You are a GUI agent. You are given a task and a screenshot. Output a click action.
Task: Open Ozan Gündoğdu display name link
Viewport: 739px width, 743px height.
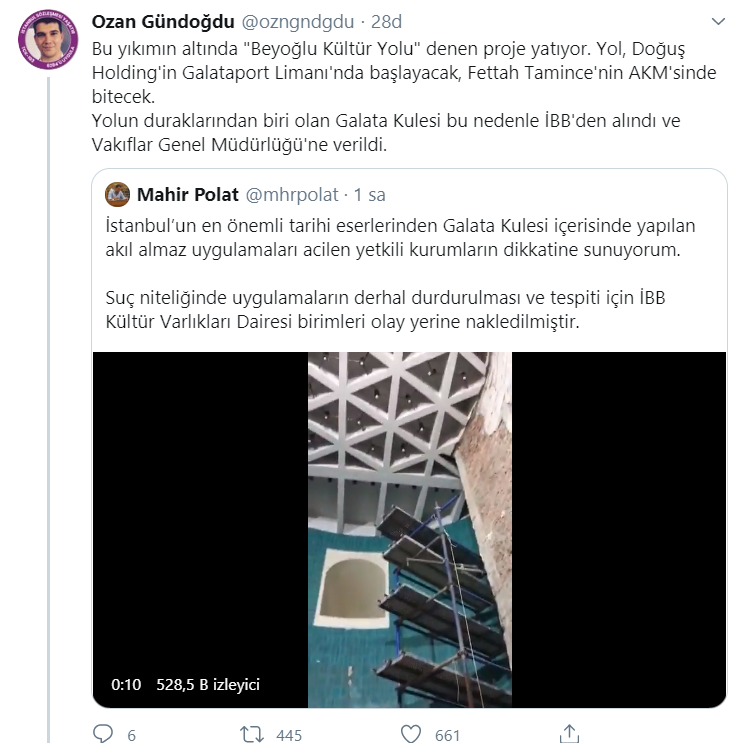(x=163, y=22)
